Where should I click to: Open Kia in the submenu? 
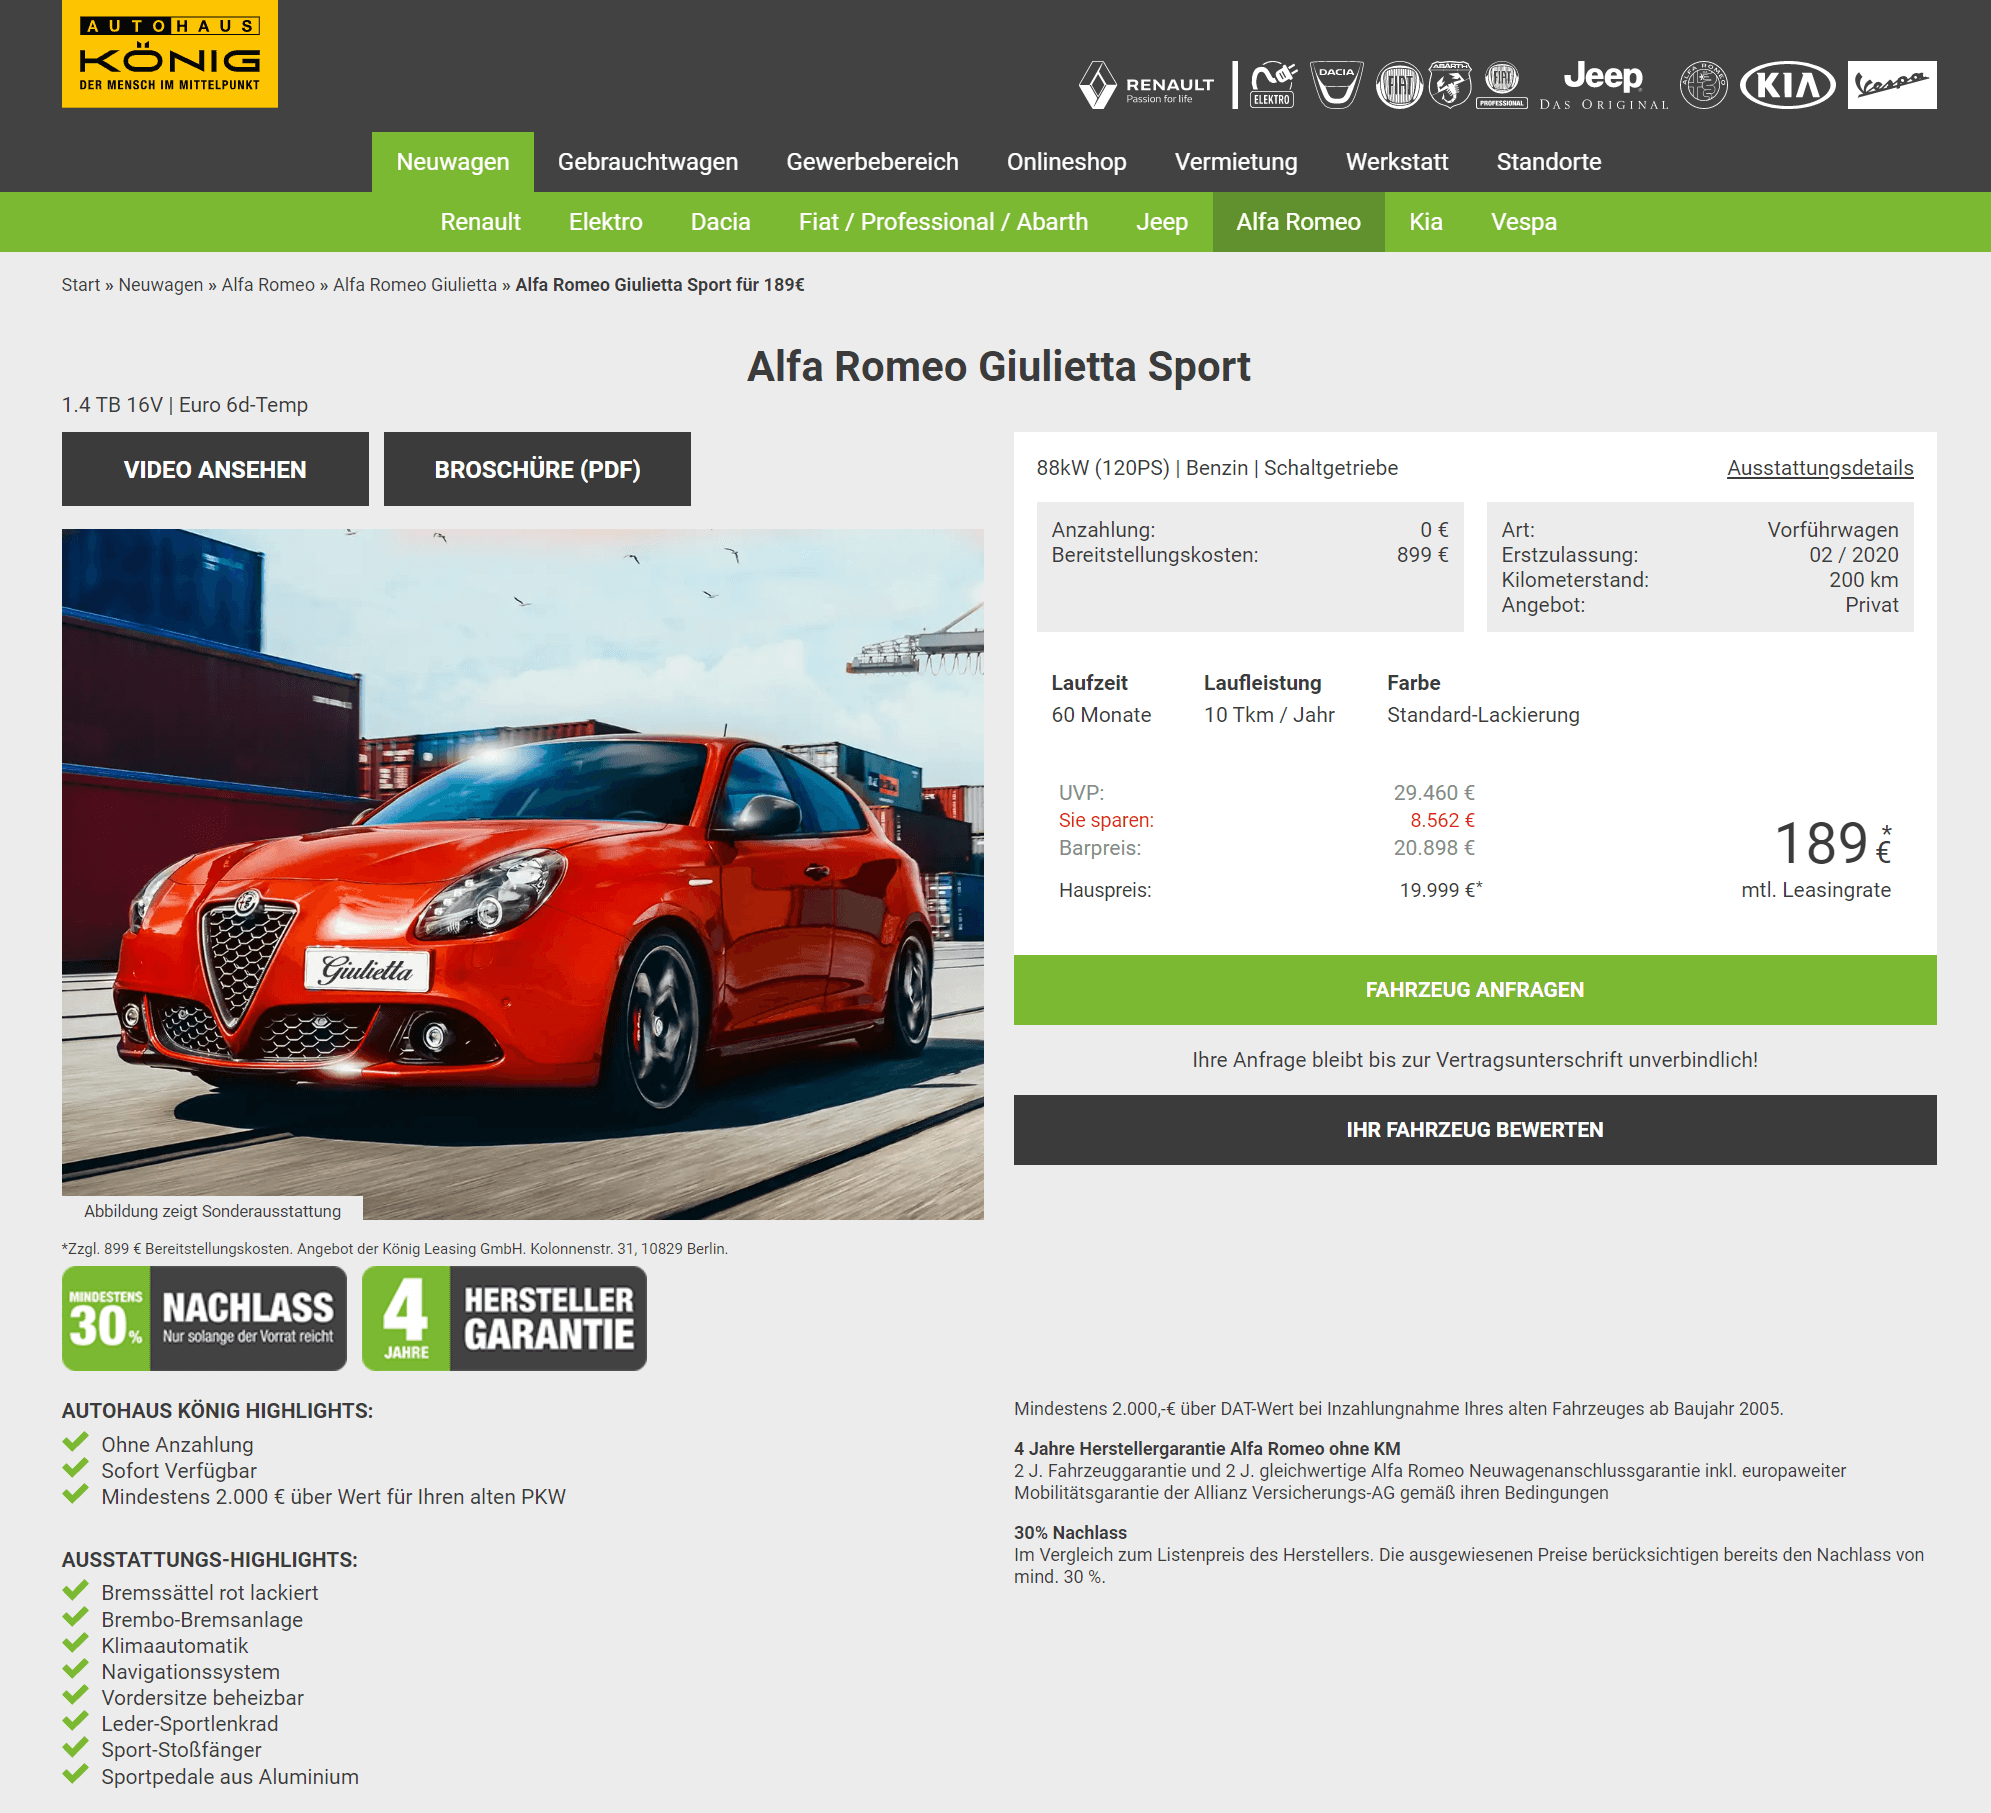[x=1426, y=222]
